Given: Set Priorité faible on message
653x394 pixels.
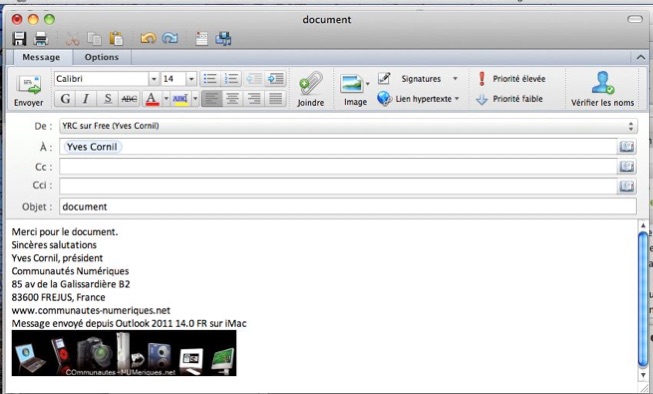Looking at the screenshot, I should tap(510, 99).
